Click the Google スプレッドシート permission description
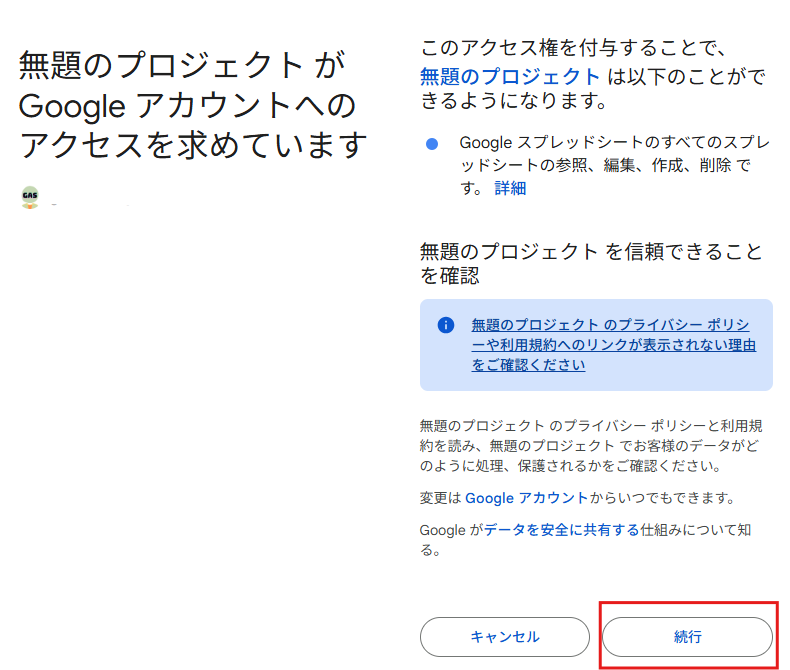The height and width of the screenshot is (670, 790). (615, 165)
